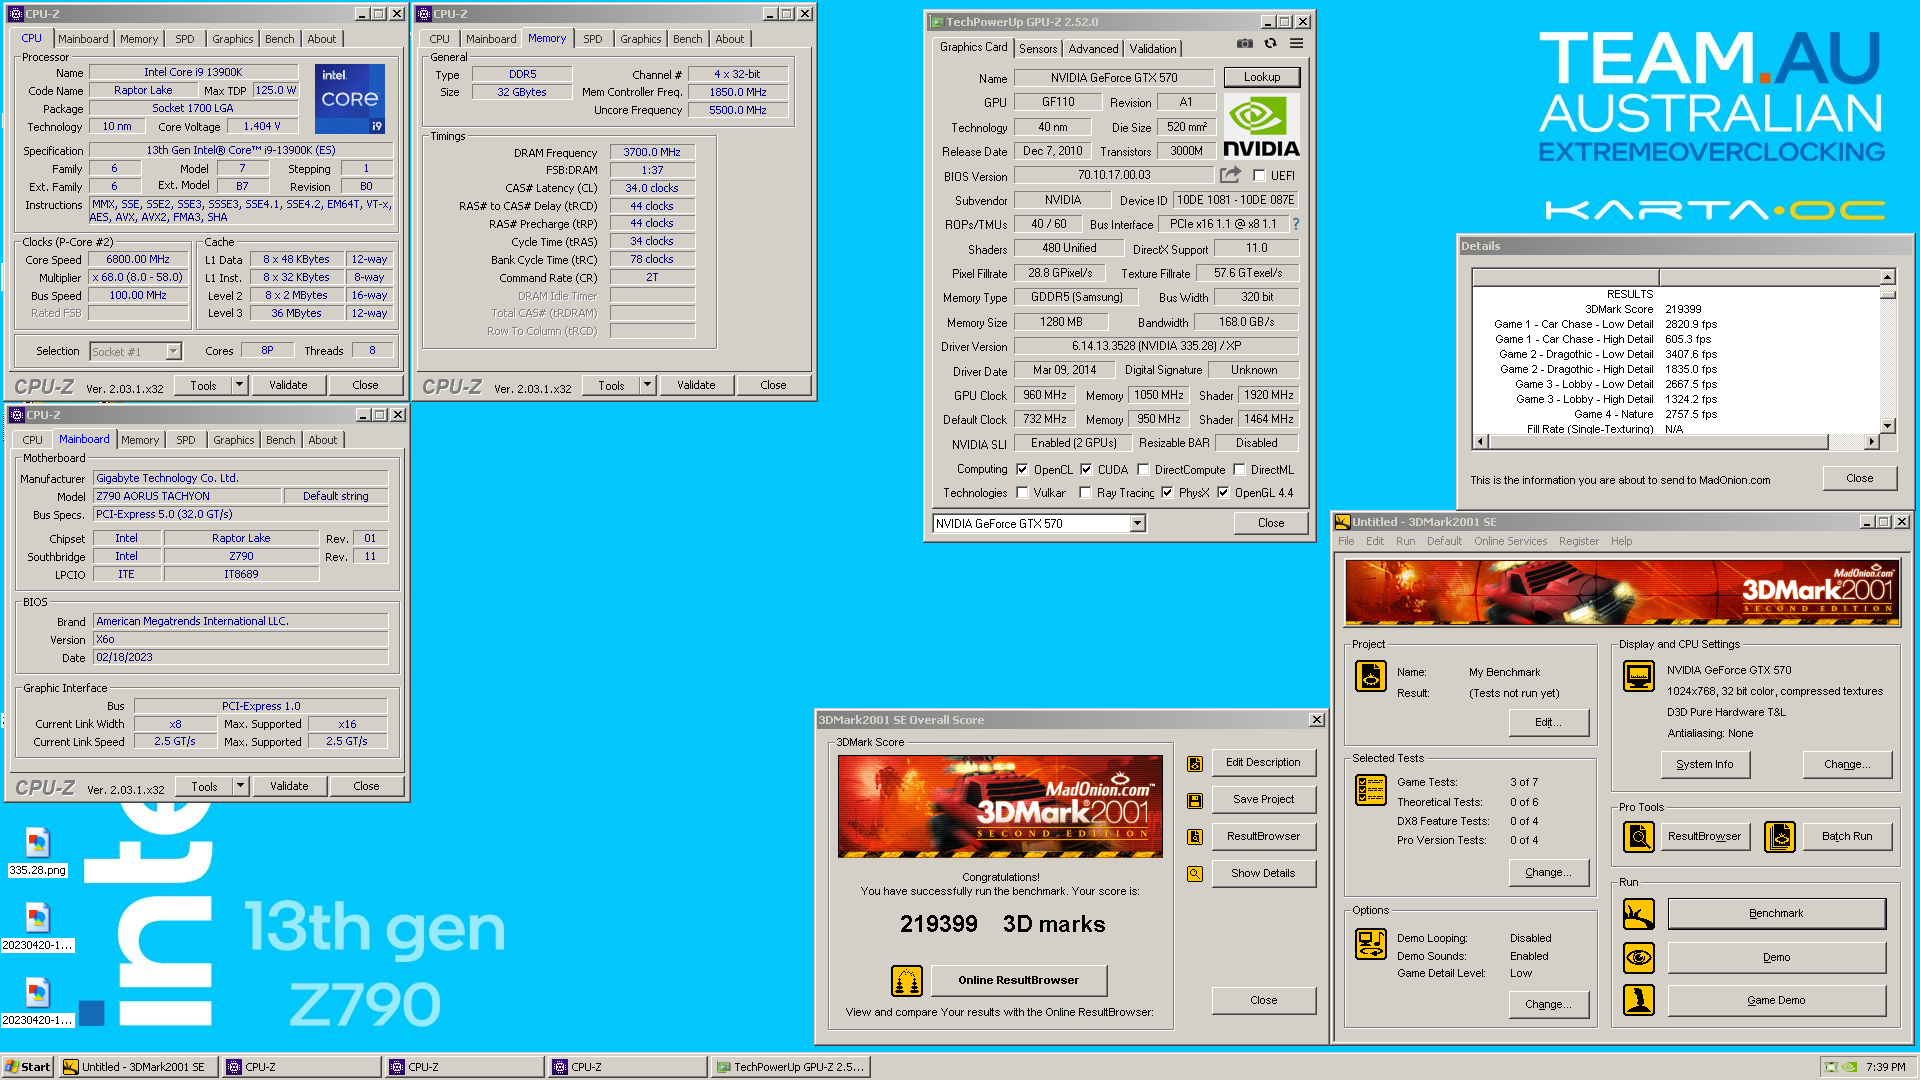Click Details right scroll arrow

(x=1871, y=441)
